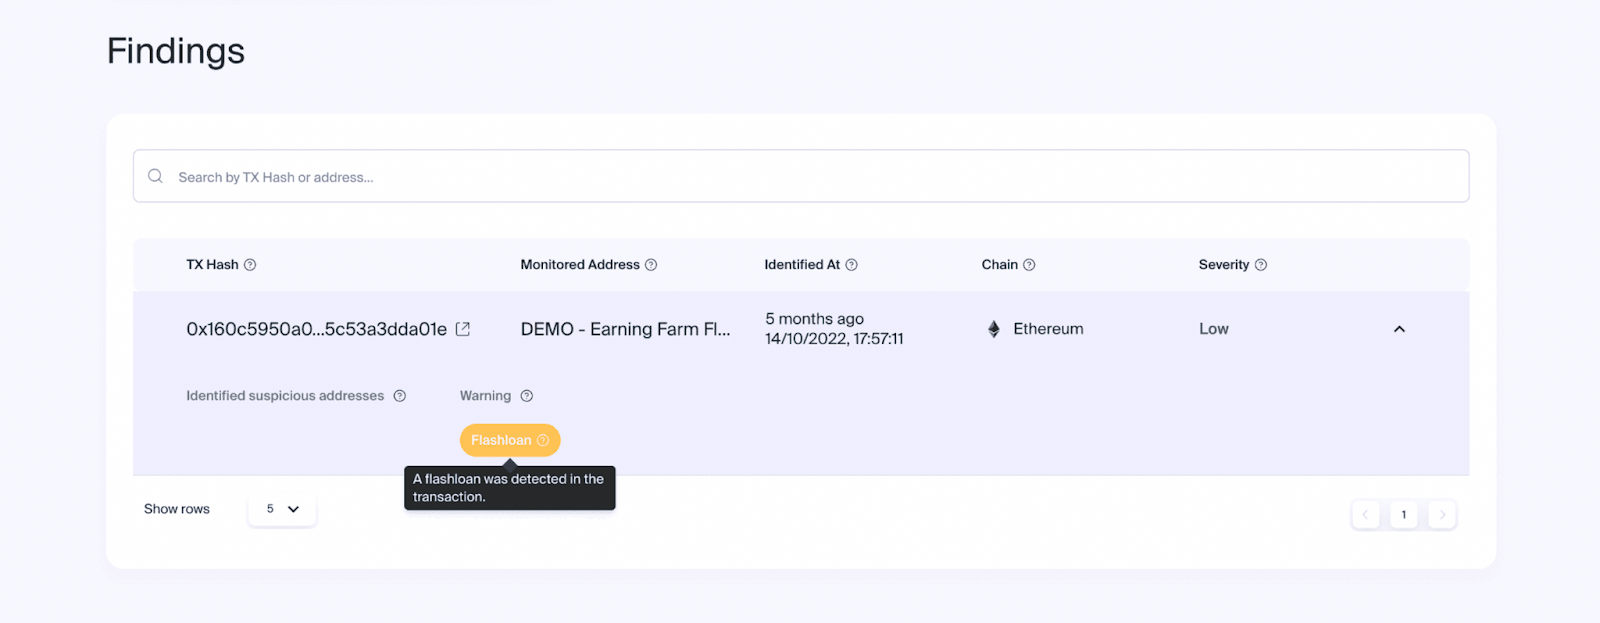Click monitored address DEMO - Earning Farm
Viewport: 1600px width, 623px height.
(x=626, y=329)
